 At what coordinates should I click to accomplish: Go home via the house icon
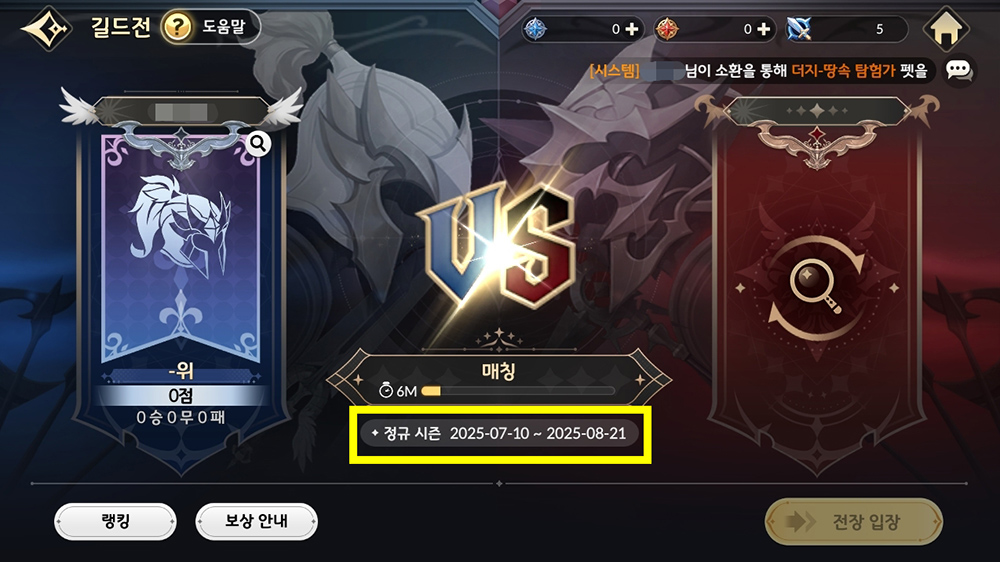946,29
